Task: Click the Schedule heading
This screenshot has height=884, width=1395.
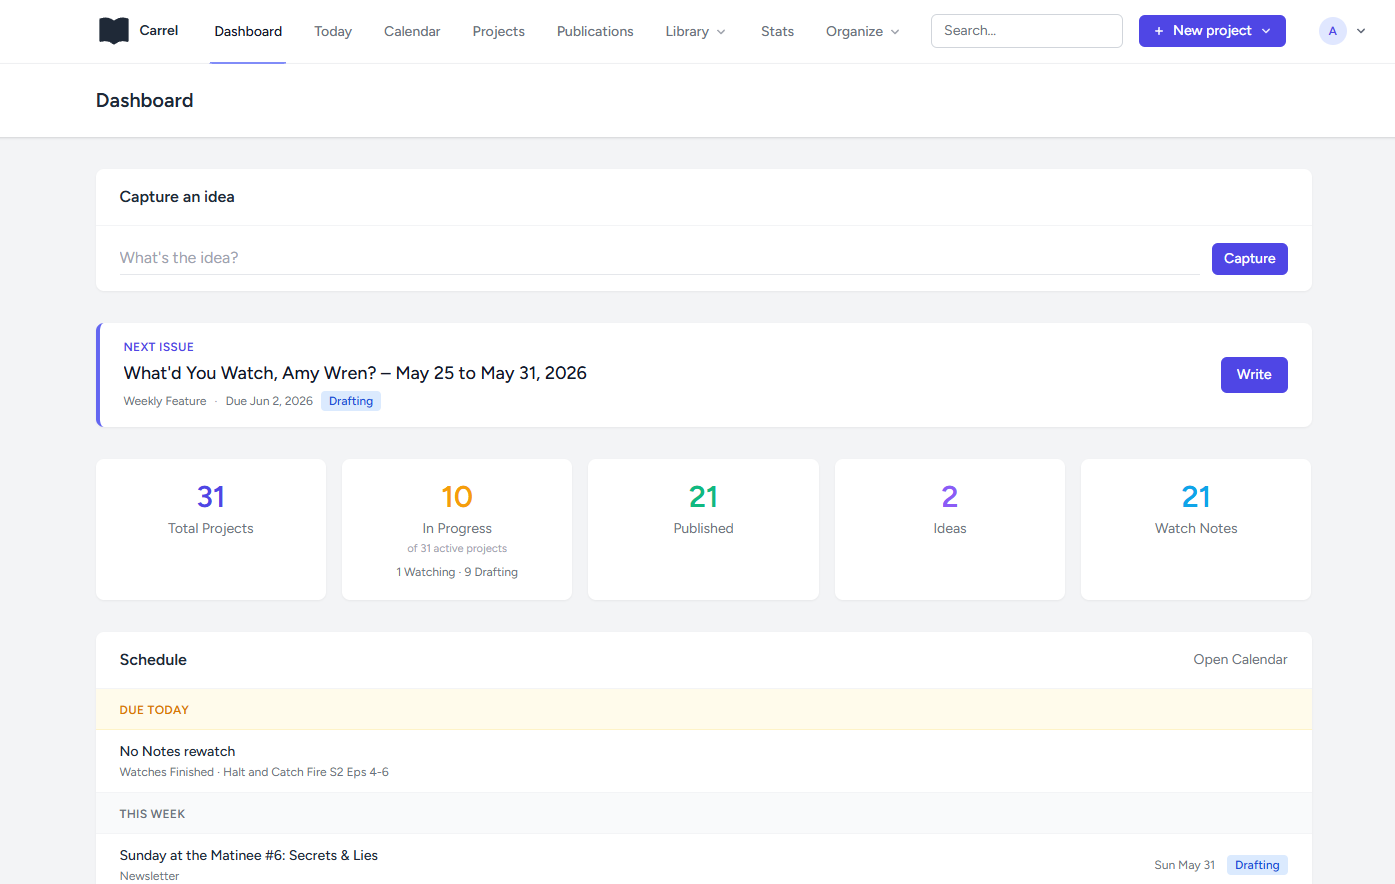Action: pyautogui.click(x=153, y=660)
